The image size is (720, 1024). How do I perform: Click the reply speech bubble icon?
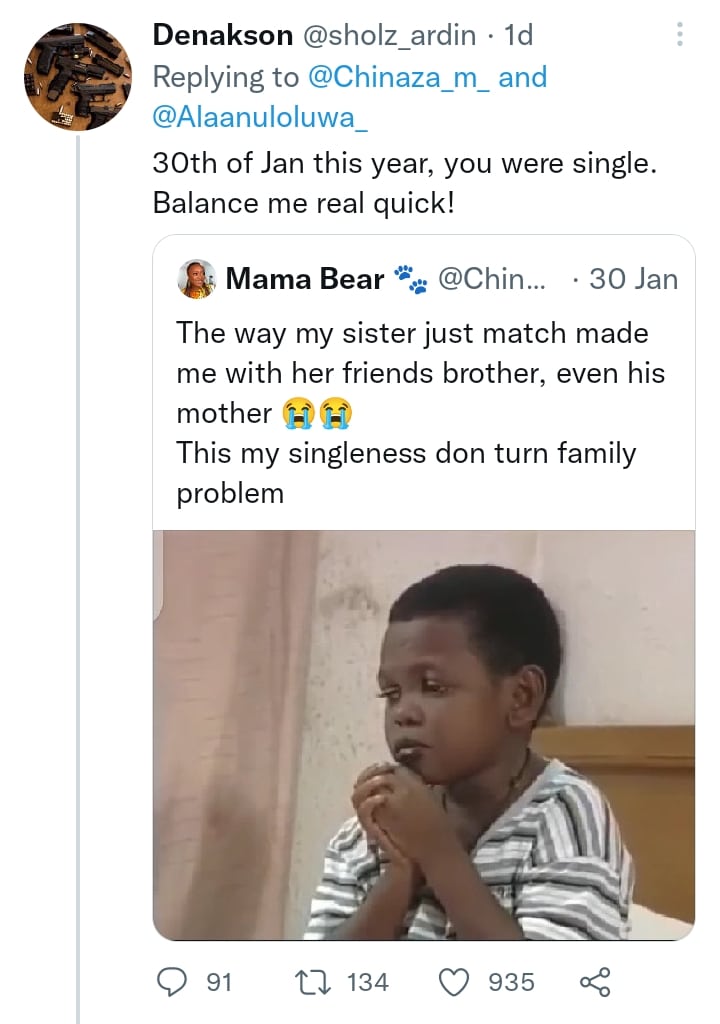click(x=172, y=982)
